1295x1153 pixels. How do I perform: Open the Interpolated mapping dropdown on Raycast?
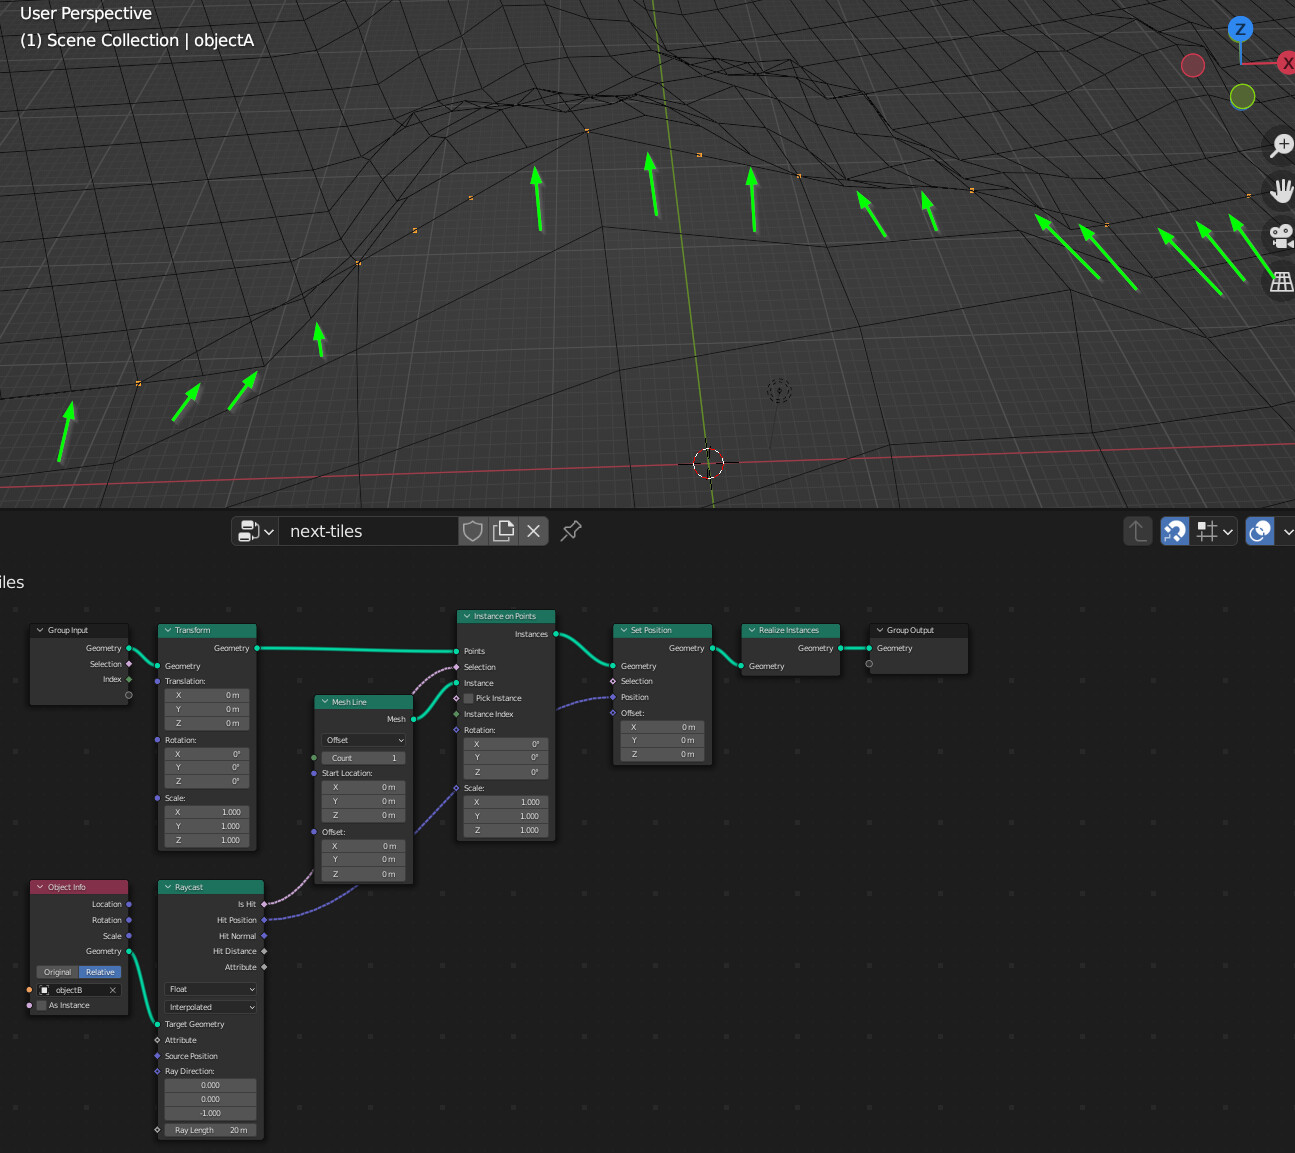click(210, 1006)
